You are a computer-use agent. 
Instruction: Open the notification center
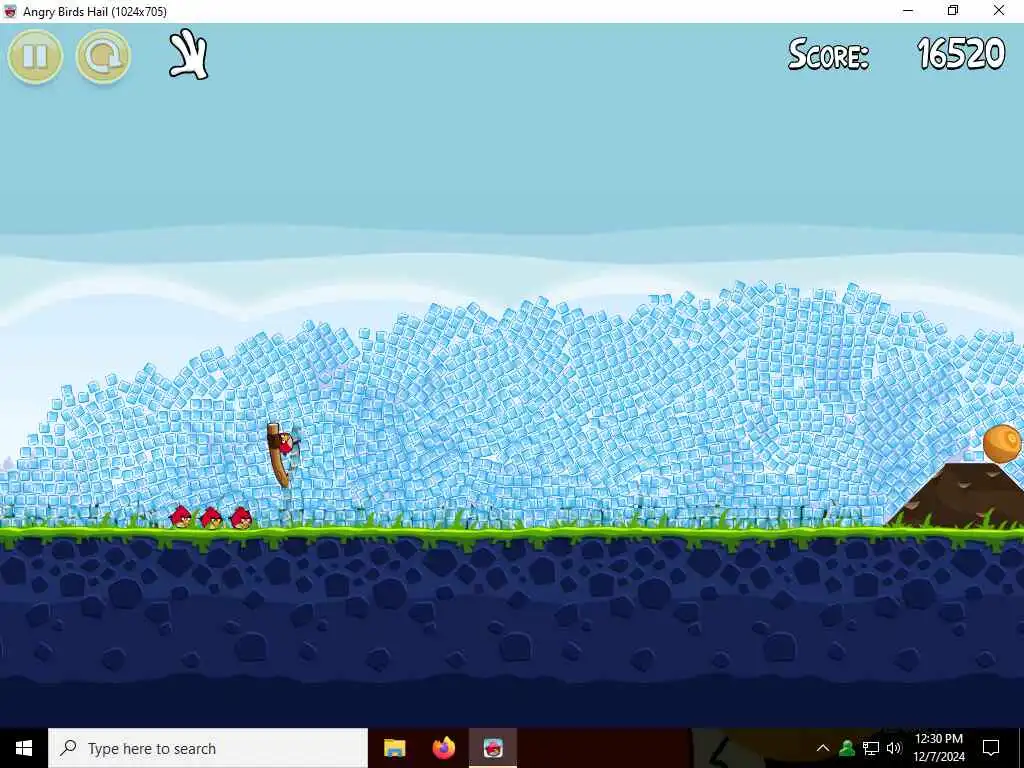991,748
